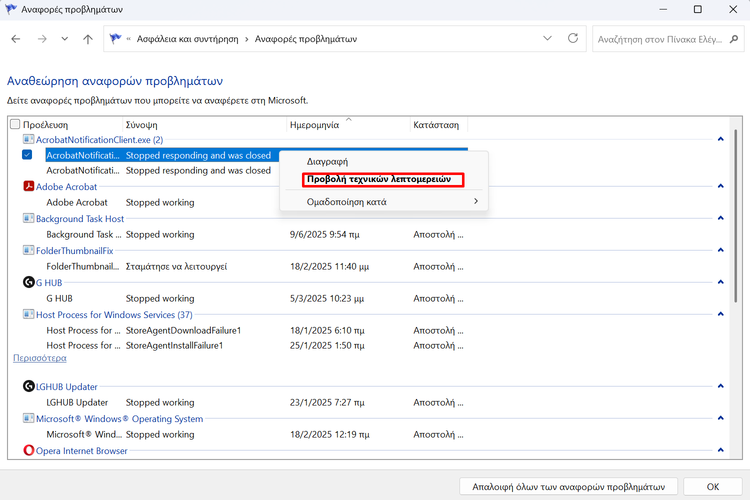Collapse Host Process for Windows Services group

tap(720, 314)
